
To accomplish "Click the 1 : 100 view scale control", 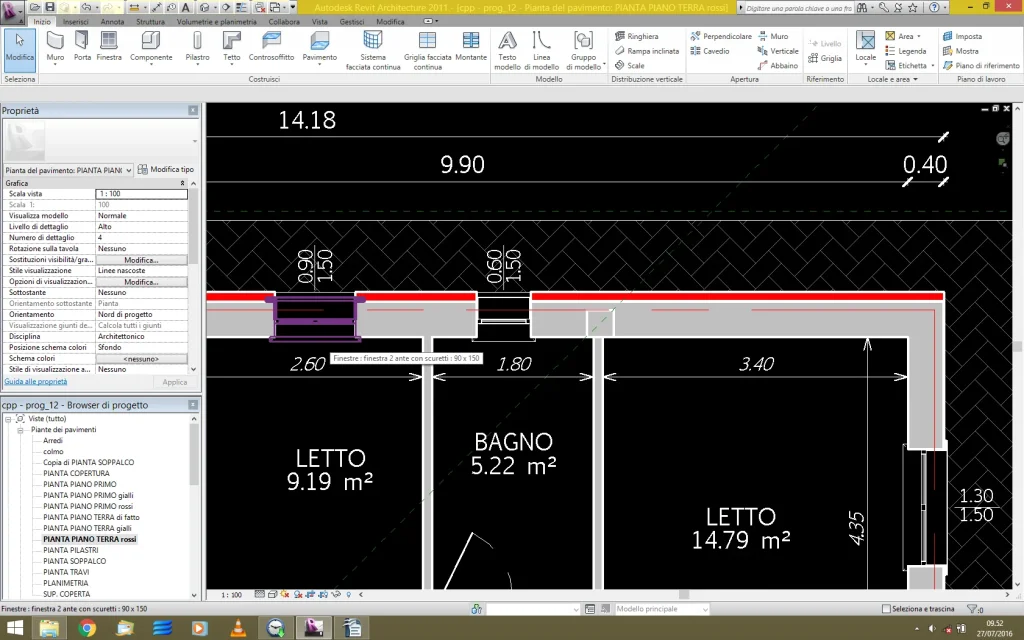I will pos(231,595).
